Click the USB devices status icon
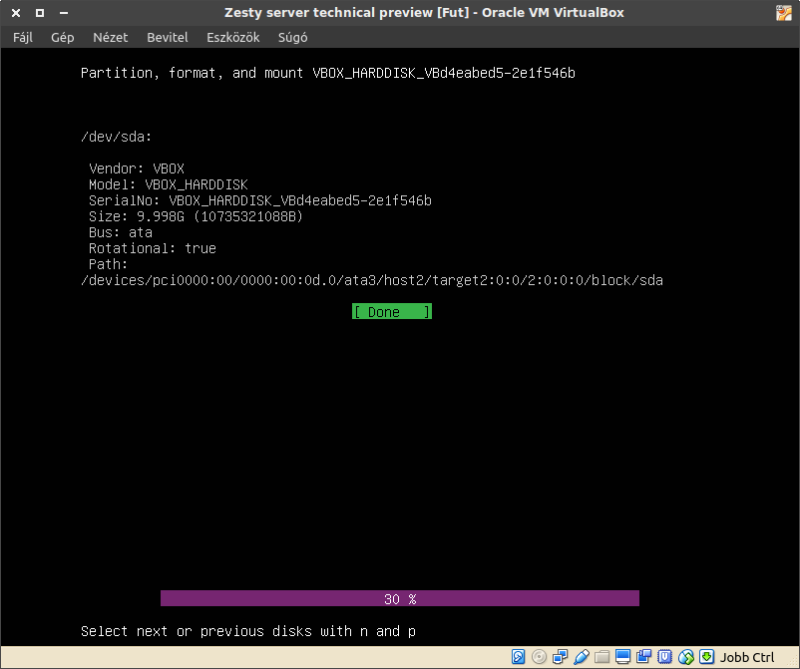The image size is (800, 669). click(x=581, y=657)
